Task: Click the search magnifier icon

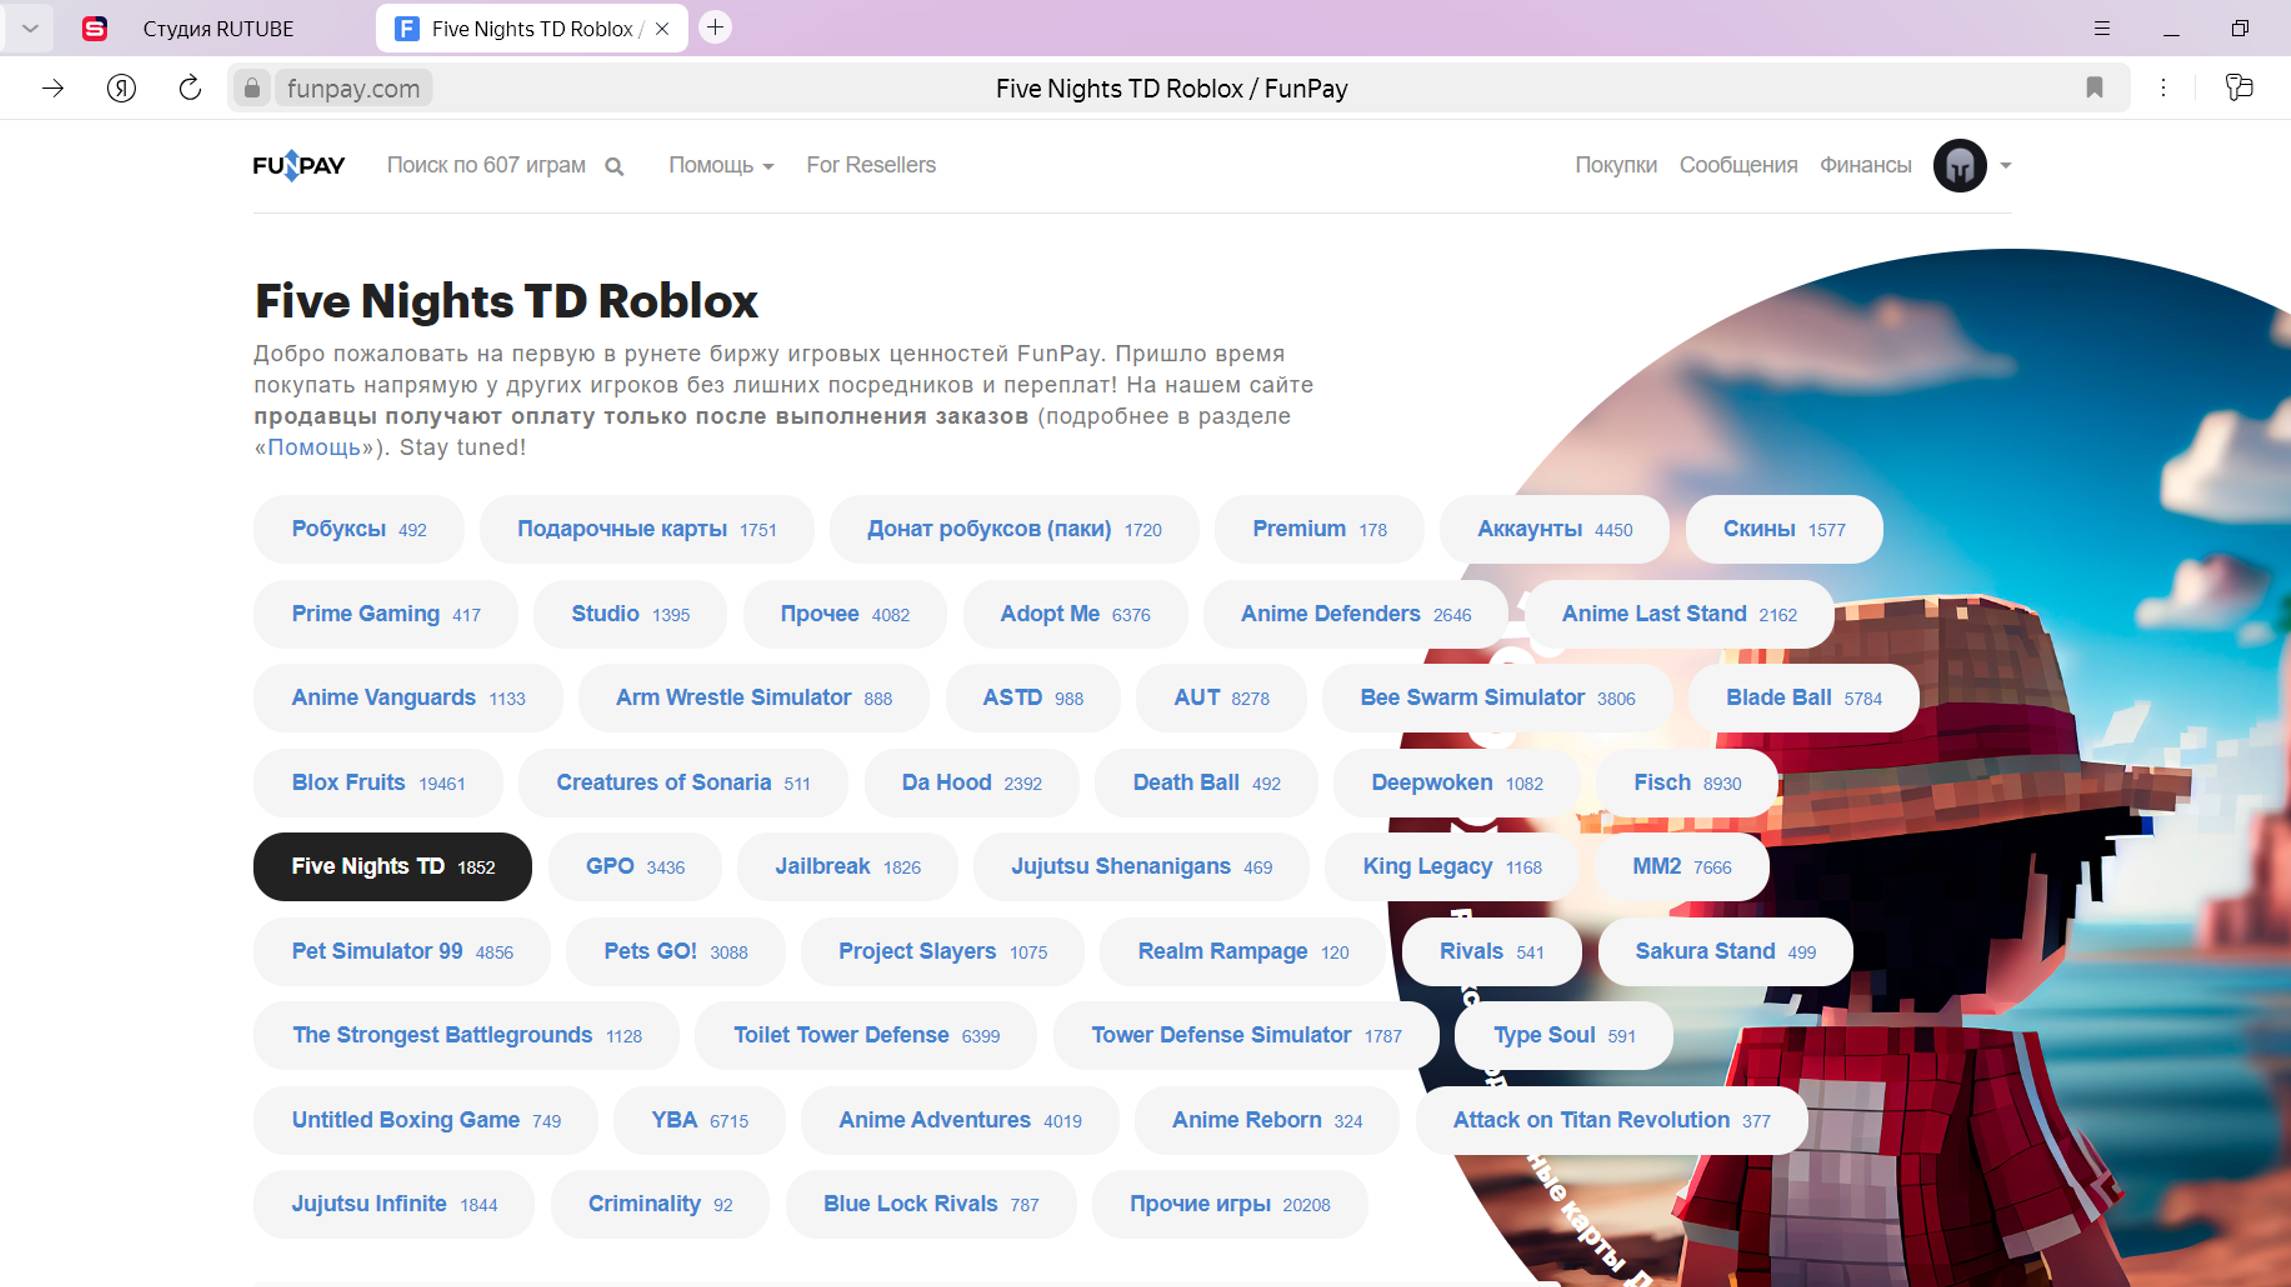Action: 614,167
